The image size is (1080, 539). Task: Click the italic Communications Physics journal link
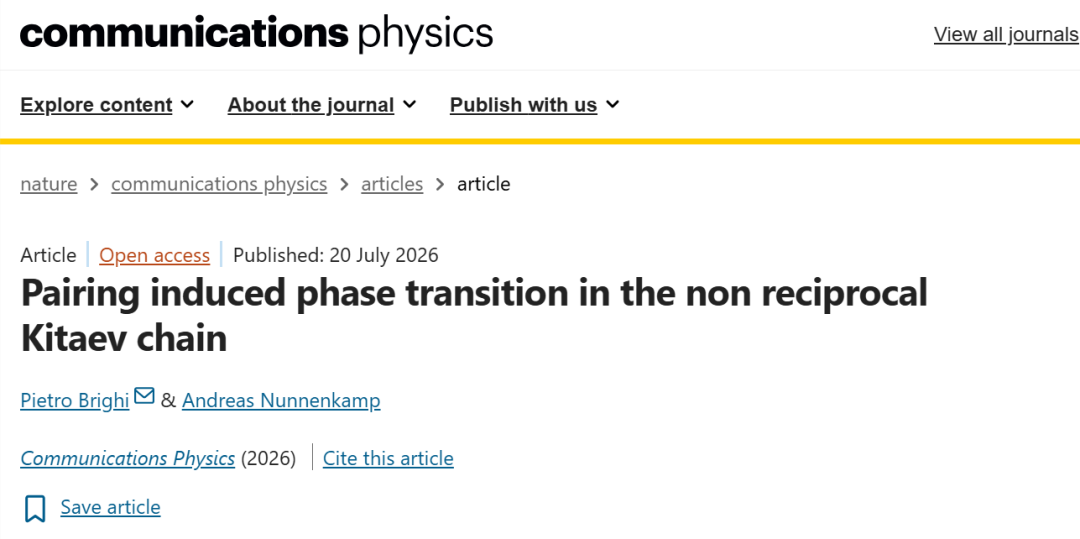coord(128,458)
